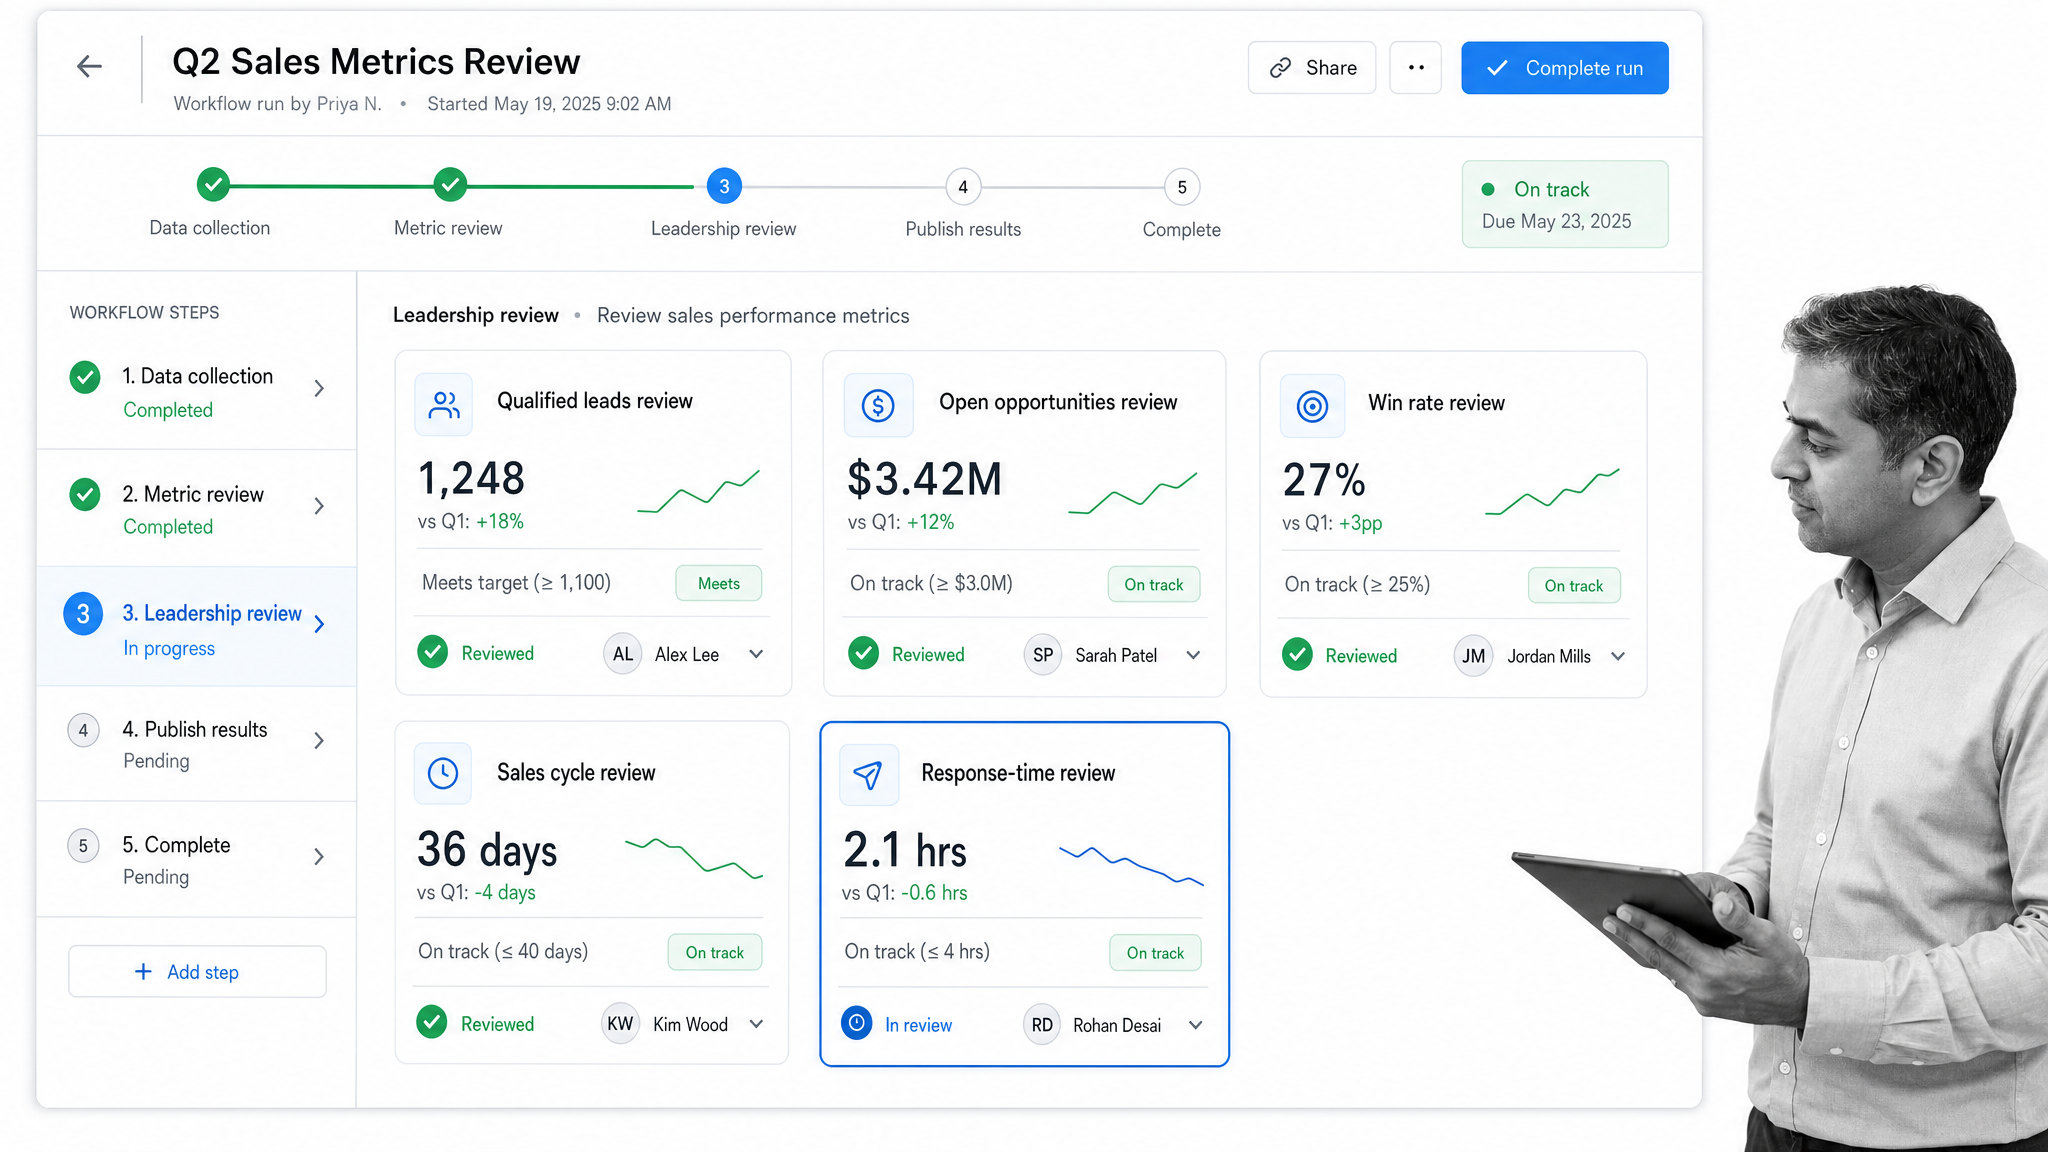
Task: Select the Metric review stepper checkmark
Action: pyautogui.click(x=450, y=185)
